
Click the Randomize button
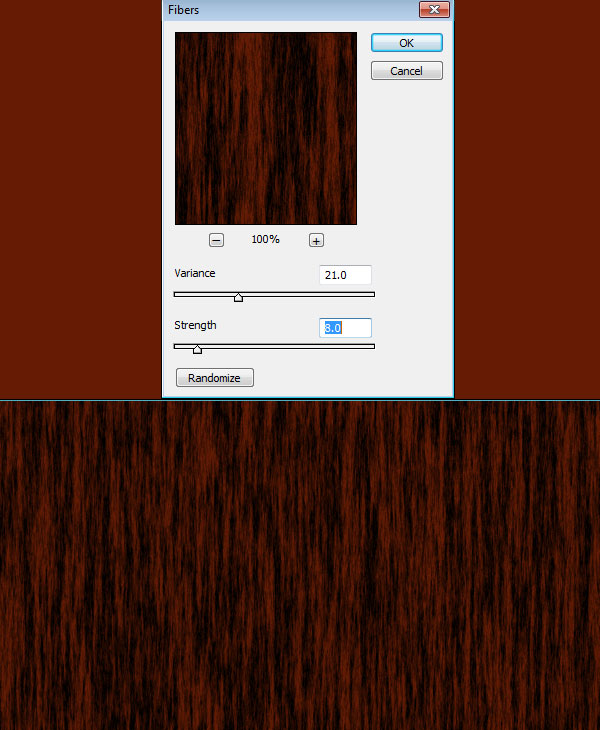pyautogui.click(x=214, y=378)
